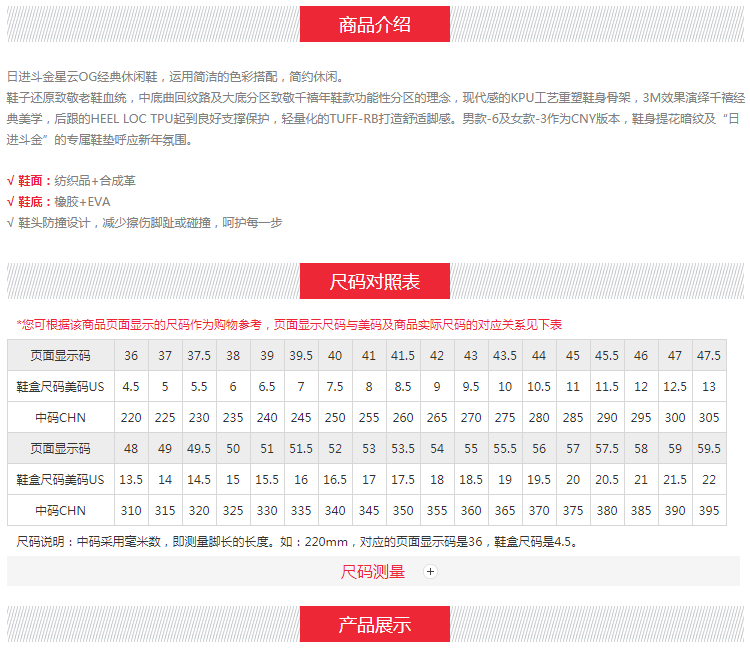Click US size cell 13
The image size is (750, 648).
pos(708,386)
